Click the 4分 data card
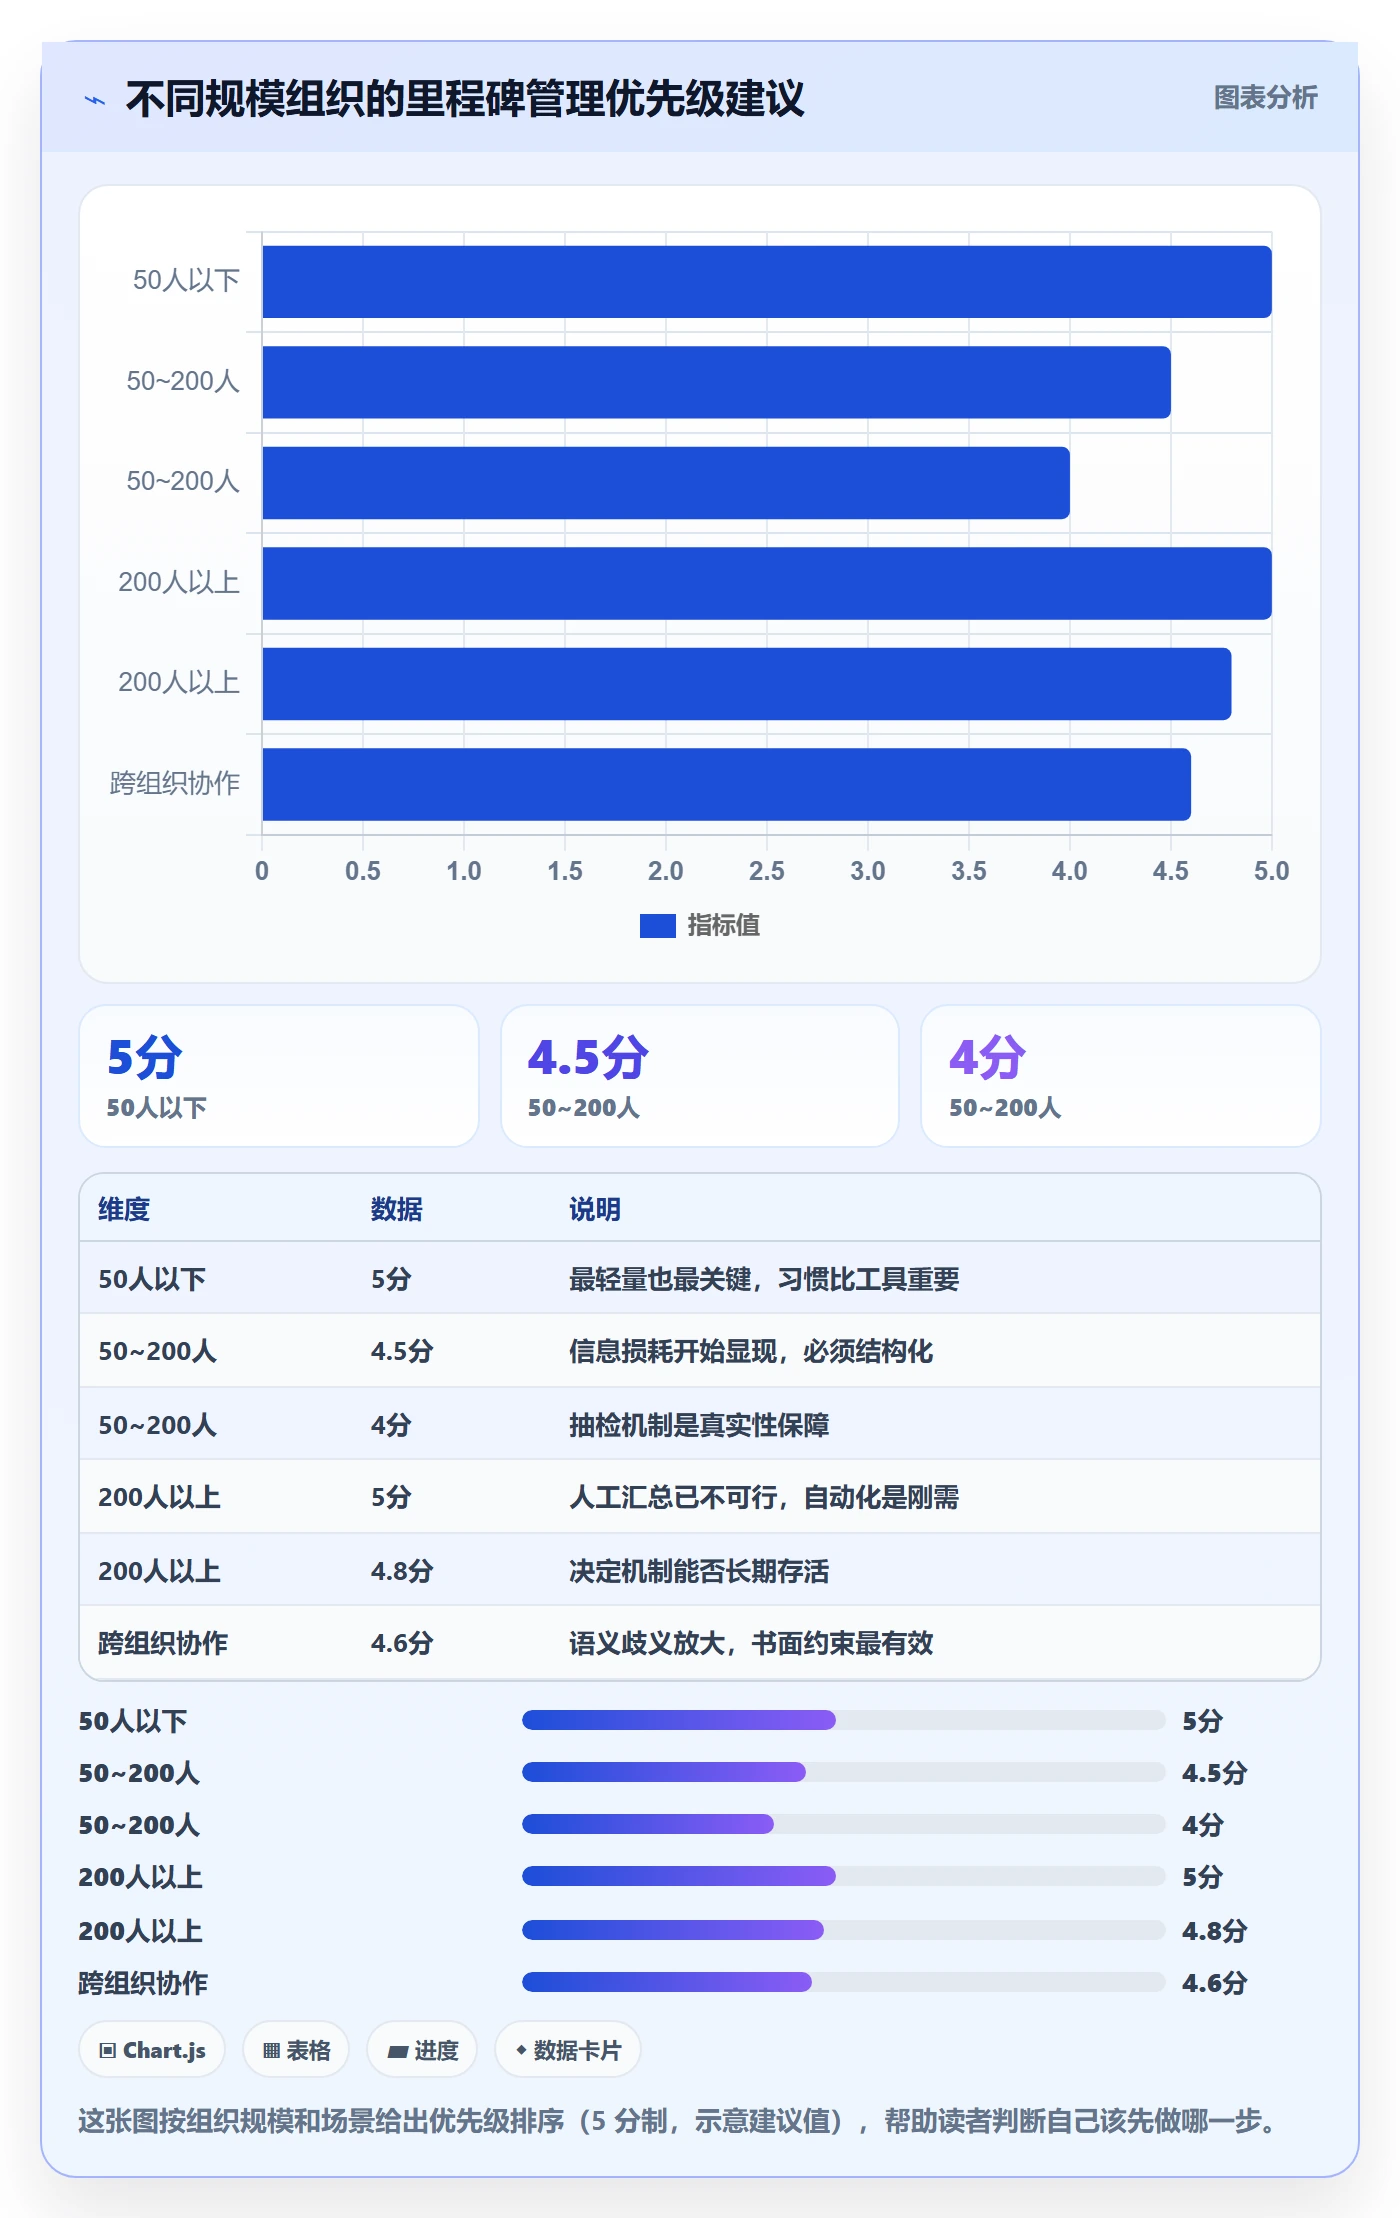Viewport: 1400px width, 2218px height. pos(1121,1076)
